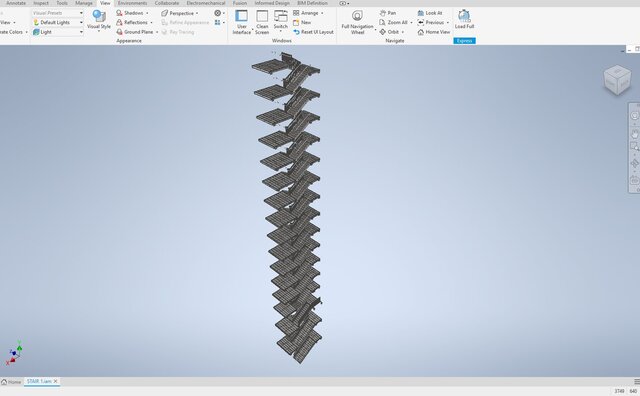Open the Full Navigation Wheel
This screenshot has width=640, height=396.
point(357,22)
